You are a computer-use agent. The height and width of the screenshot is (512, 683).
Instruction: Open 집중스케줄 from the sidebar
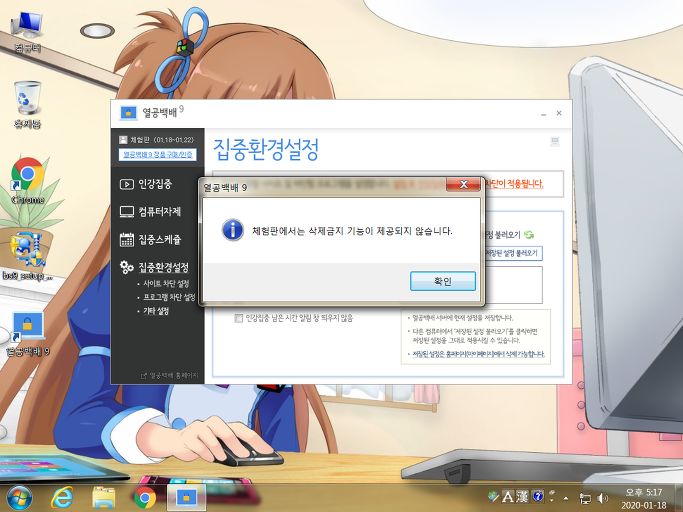159,239
